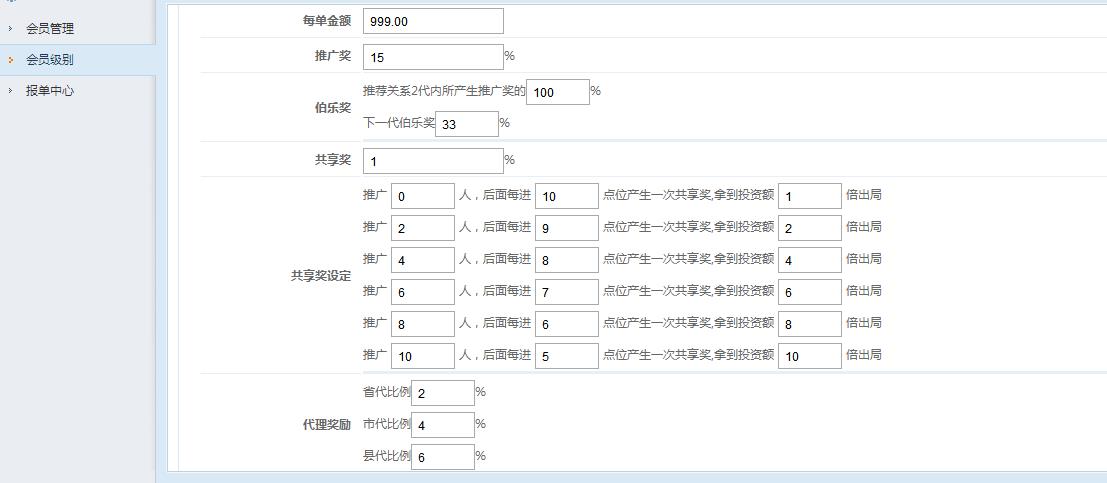Click the orange arrow icon beside 会员级别
The width and height of the screenshot is (1107, 483).
[x=11, y=60]
